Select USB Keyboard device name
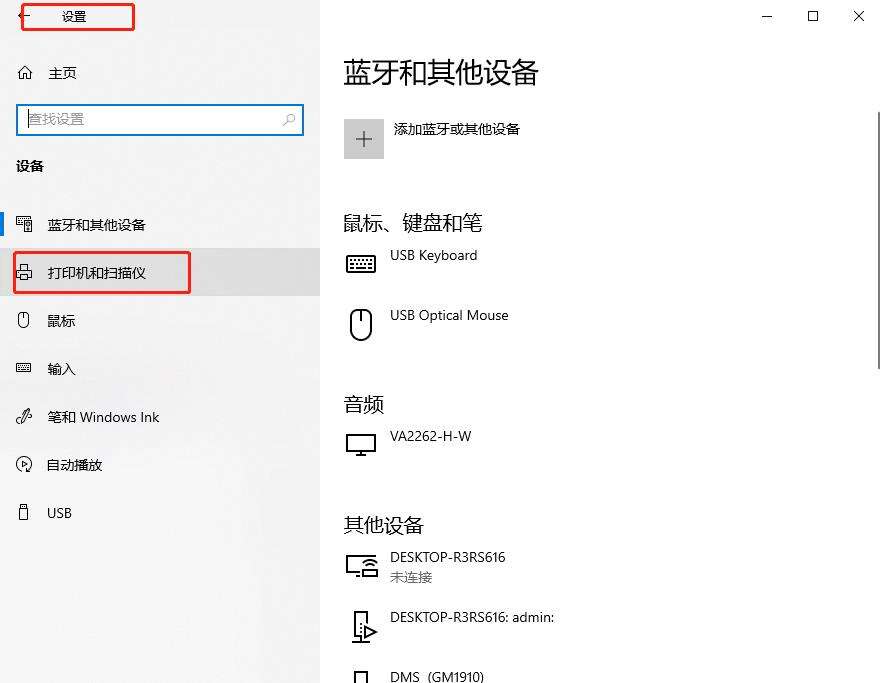The height and width of the screenshot is (683, 882). 434,255
